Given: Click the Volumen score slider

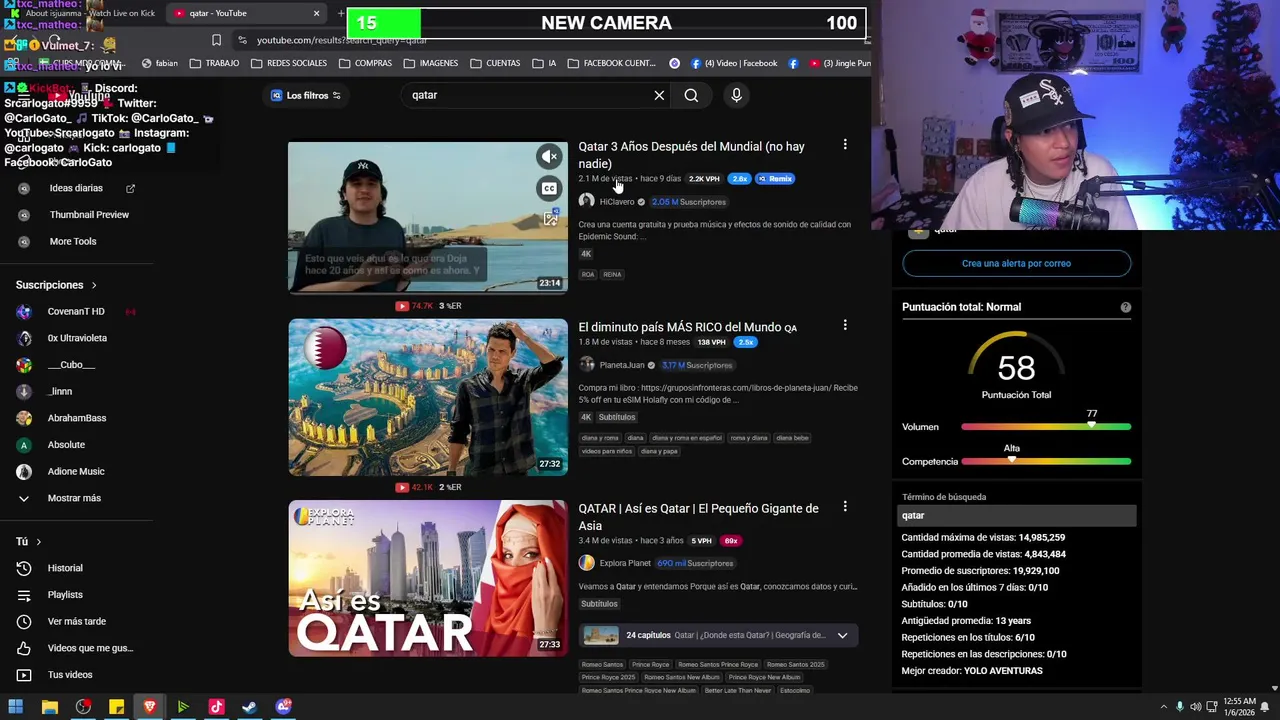Looking at the screenshot, I should tap(1046, 427).
